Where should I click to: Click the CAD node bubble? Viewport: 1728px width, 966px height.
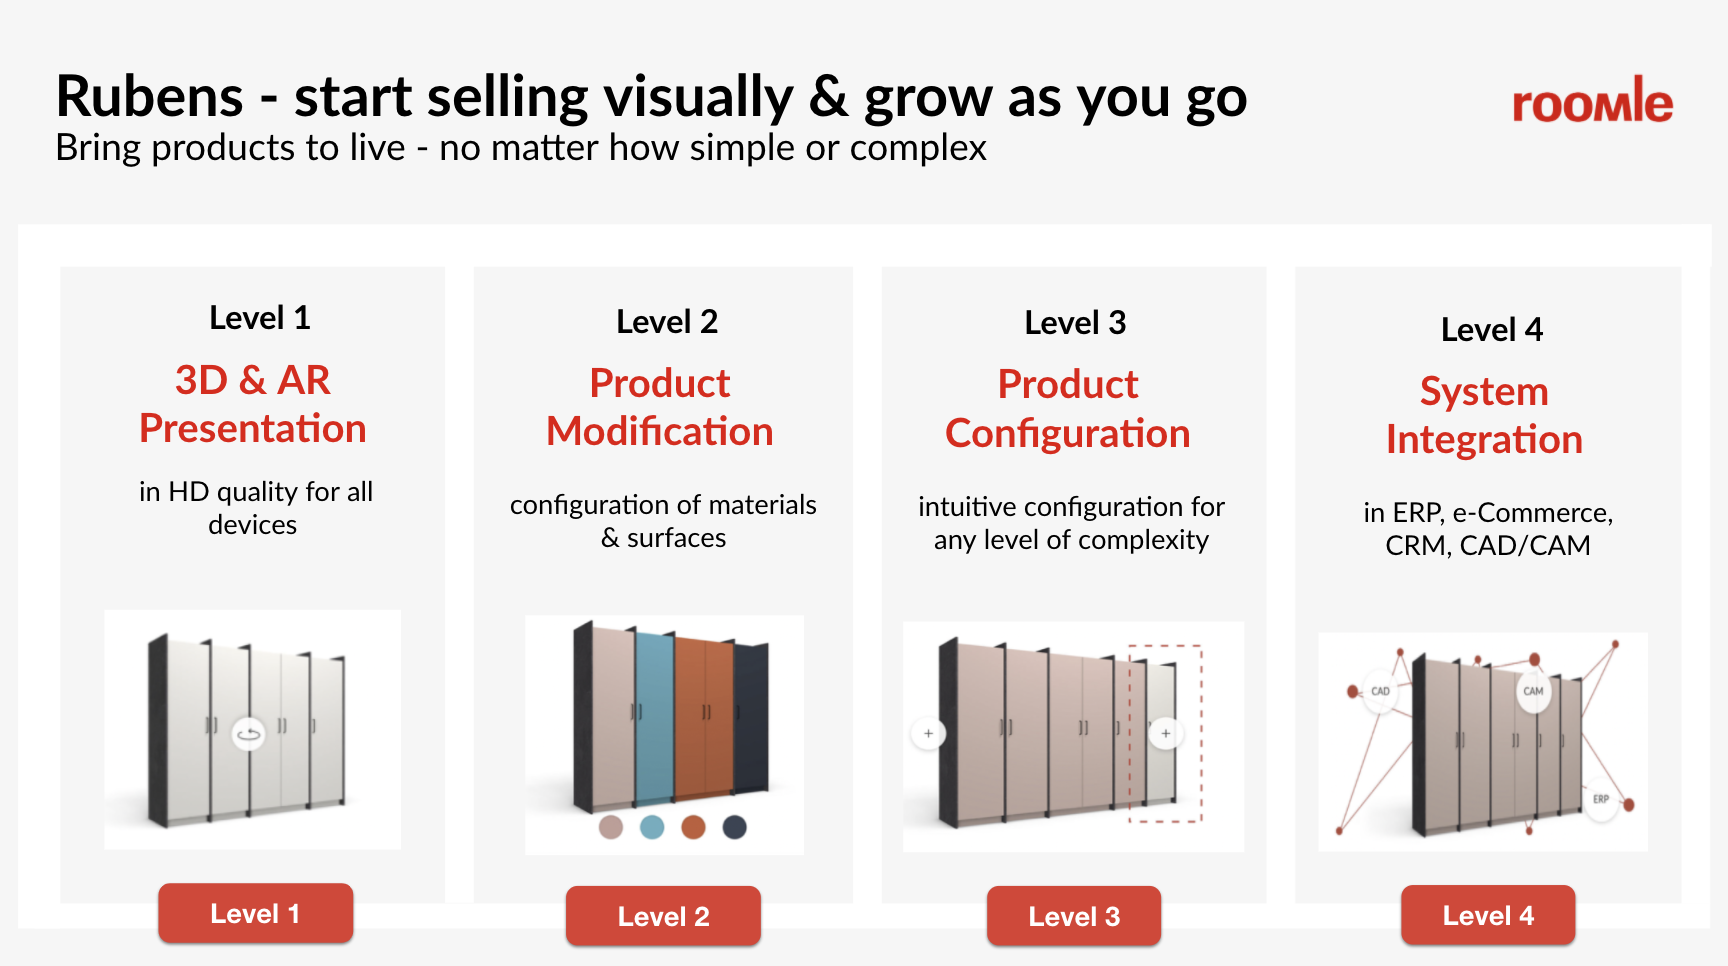point(1380,691)
